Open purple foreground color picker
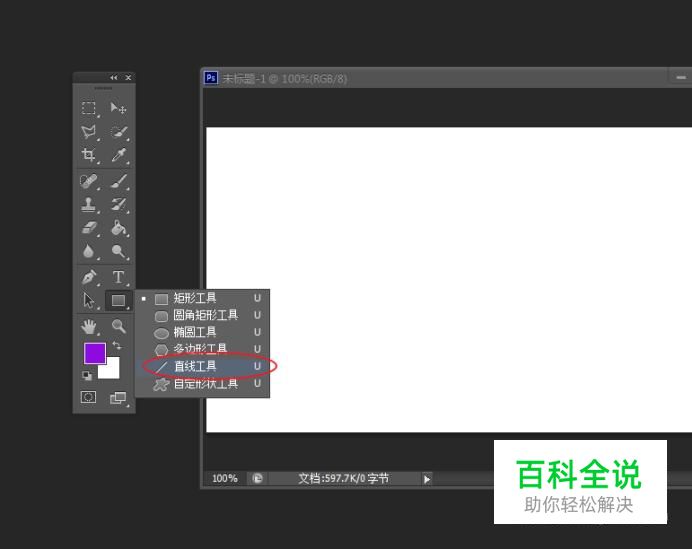 [95, 353]
